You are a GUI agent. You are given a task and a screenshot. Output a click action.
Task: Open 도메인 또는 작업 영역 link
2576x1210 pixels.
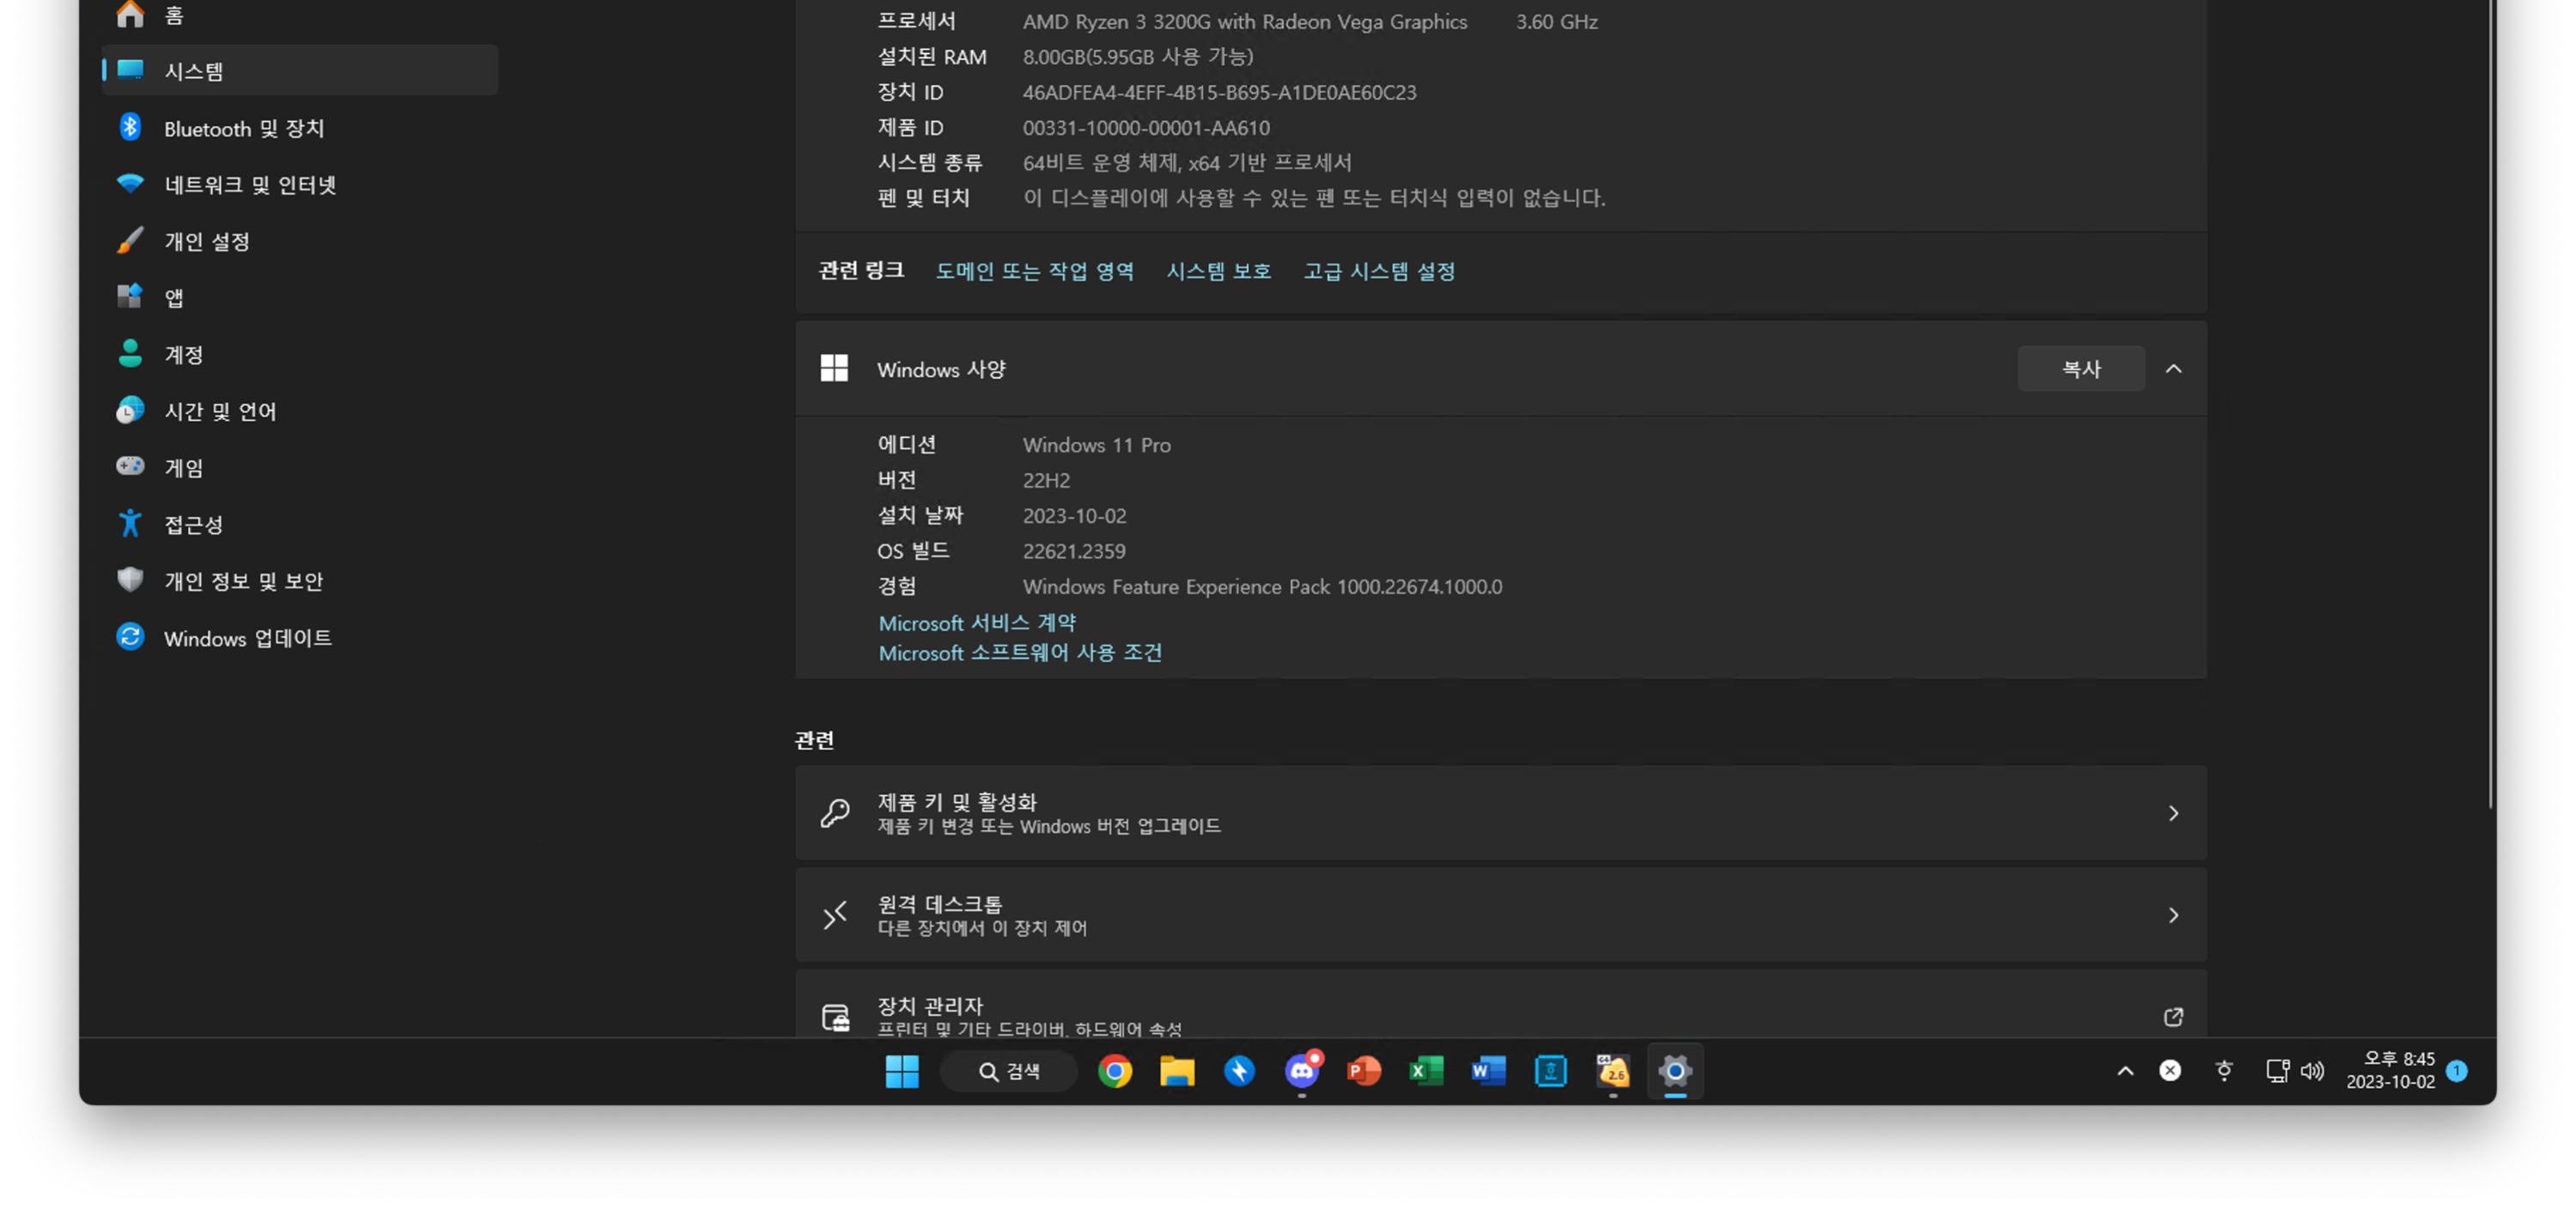1034,271
